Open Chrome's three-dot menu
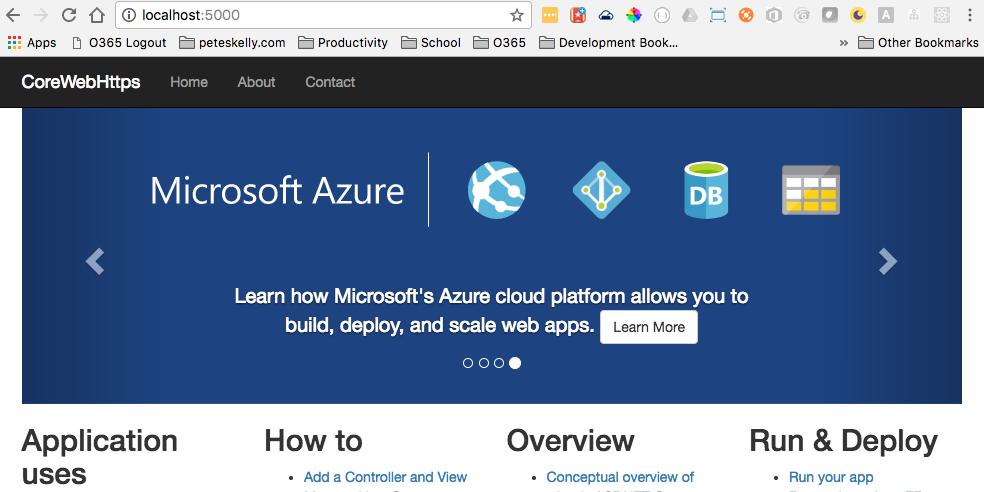The image size is (984, 492). pos(970,15)
